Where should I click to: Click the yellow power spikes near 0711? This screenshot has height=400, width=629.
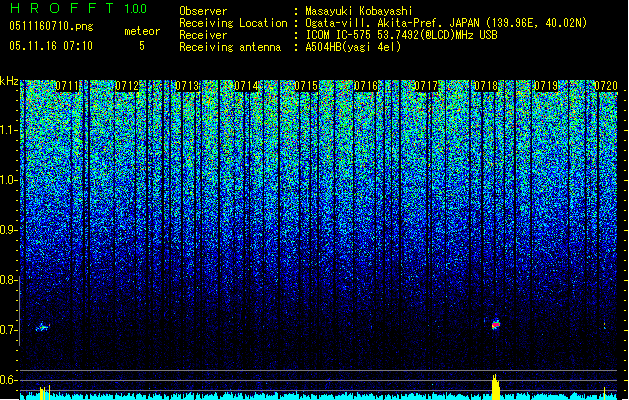45,392
